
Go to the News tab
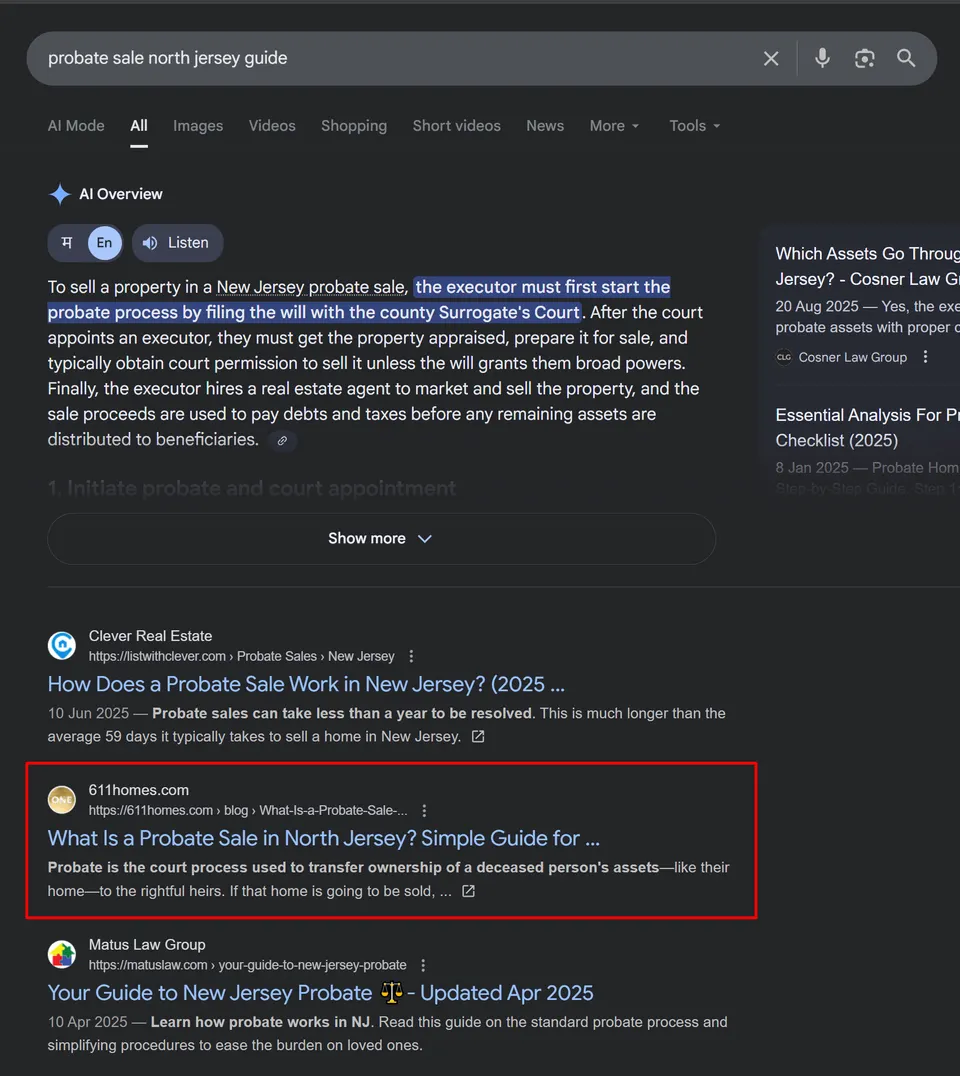point(545,126)
